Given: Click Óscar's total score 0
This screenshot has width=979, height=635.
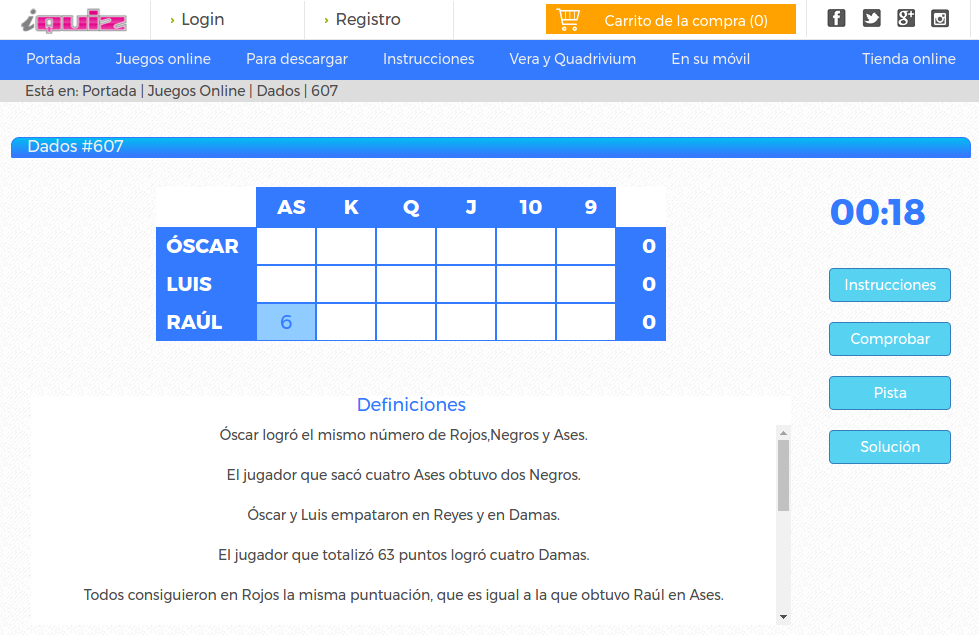Looking at the screenshot, I should pyautogui.click(x=649, y=246).
